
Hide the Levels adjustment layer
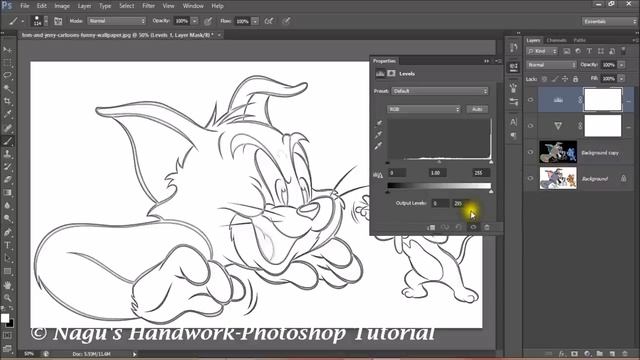point(531,100)
